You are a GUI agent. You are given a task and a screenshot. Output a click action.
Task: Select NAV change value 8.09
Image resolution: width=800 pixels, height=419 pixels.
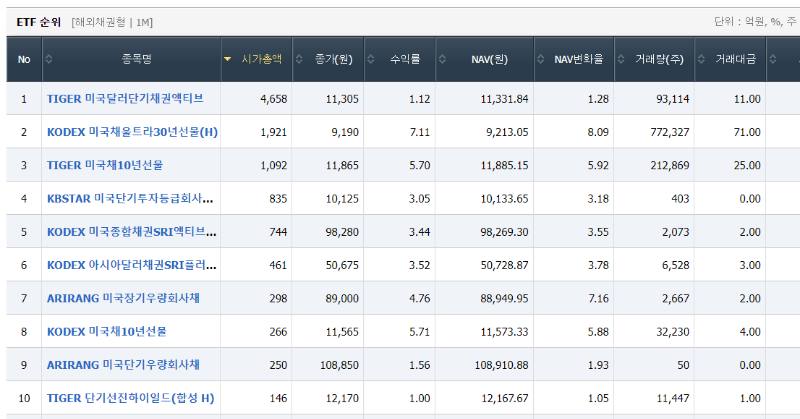[x=598, y=132]
